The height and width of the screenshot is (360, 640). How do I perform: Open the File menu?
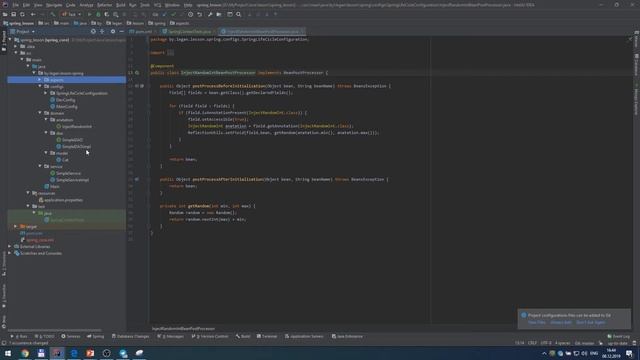tap(16, 5)
